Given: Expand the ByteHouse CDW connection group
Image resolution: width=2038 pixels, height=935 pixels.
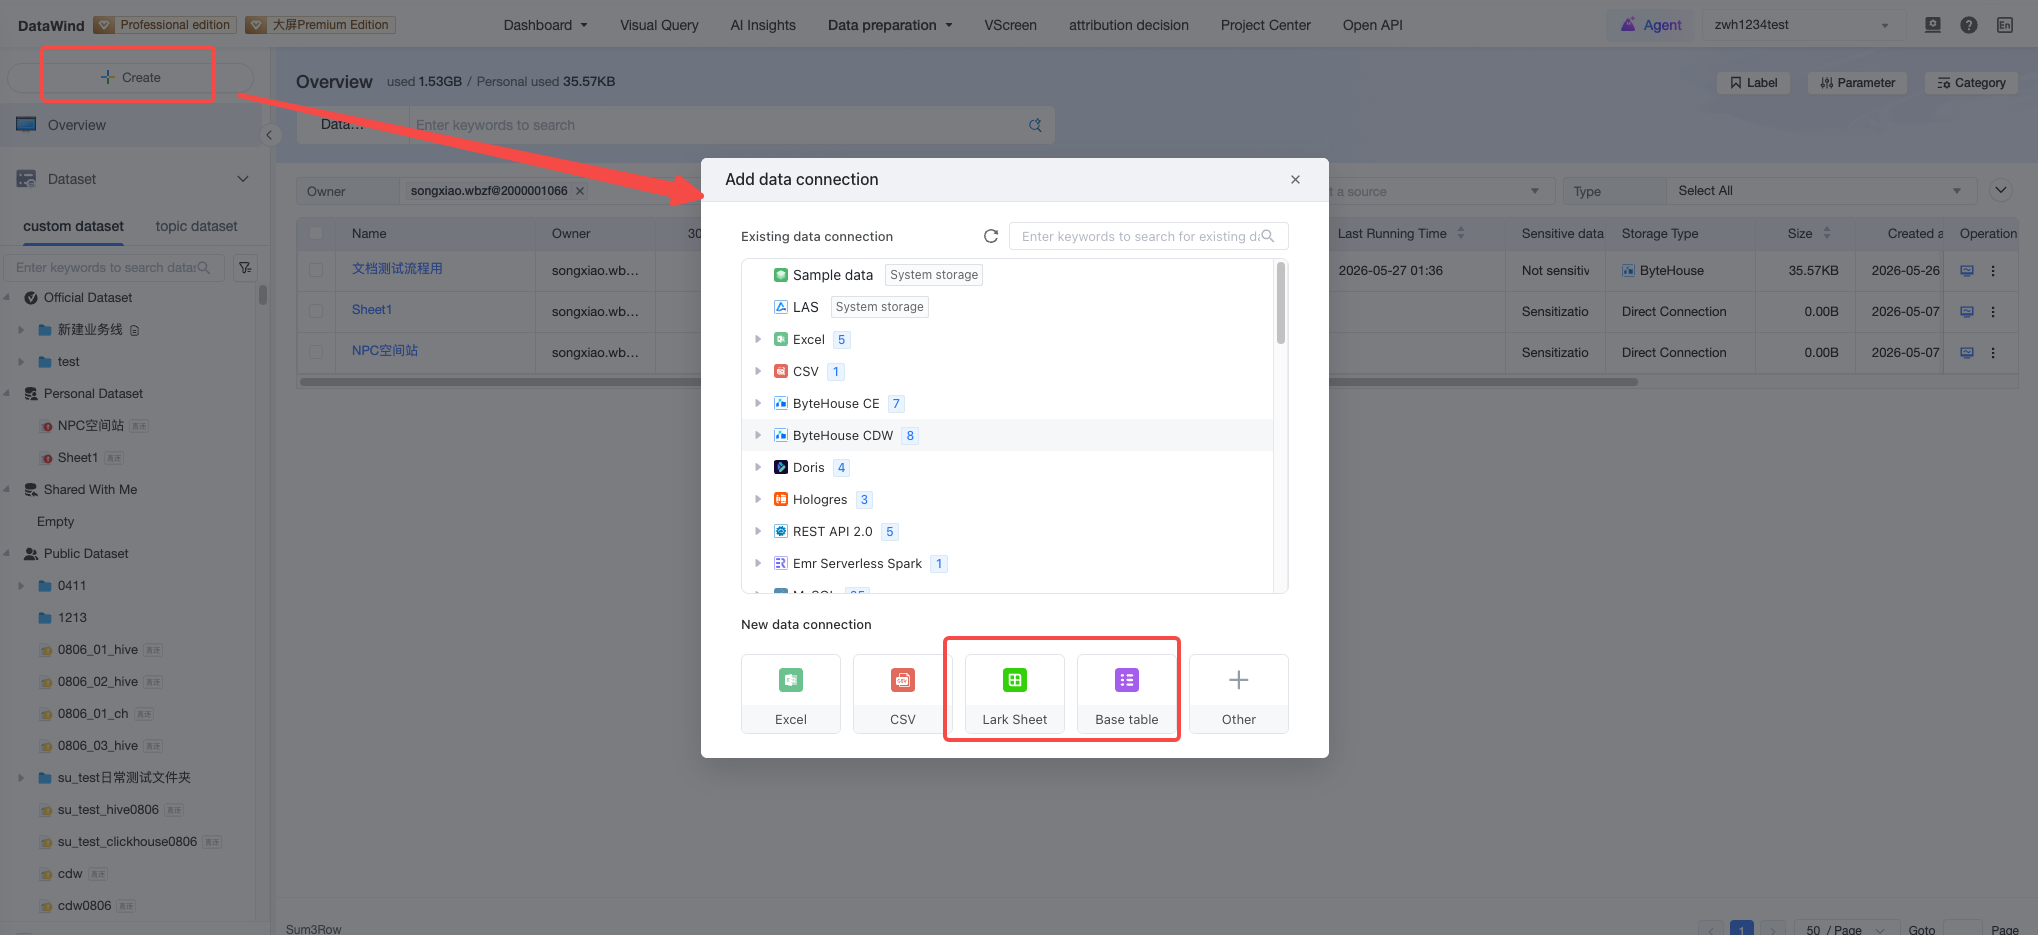Looking at the screenshot, I should (x=758, y=435).
